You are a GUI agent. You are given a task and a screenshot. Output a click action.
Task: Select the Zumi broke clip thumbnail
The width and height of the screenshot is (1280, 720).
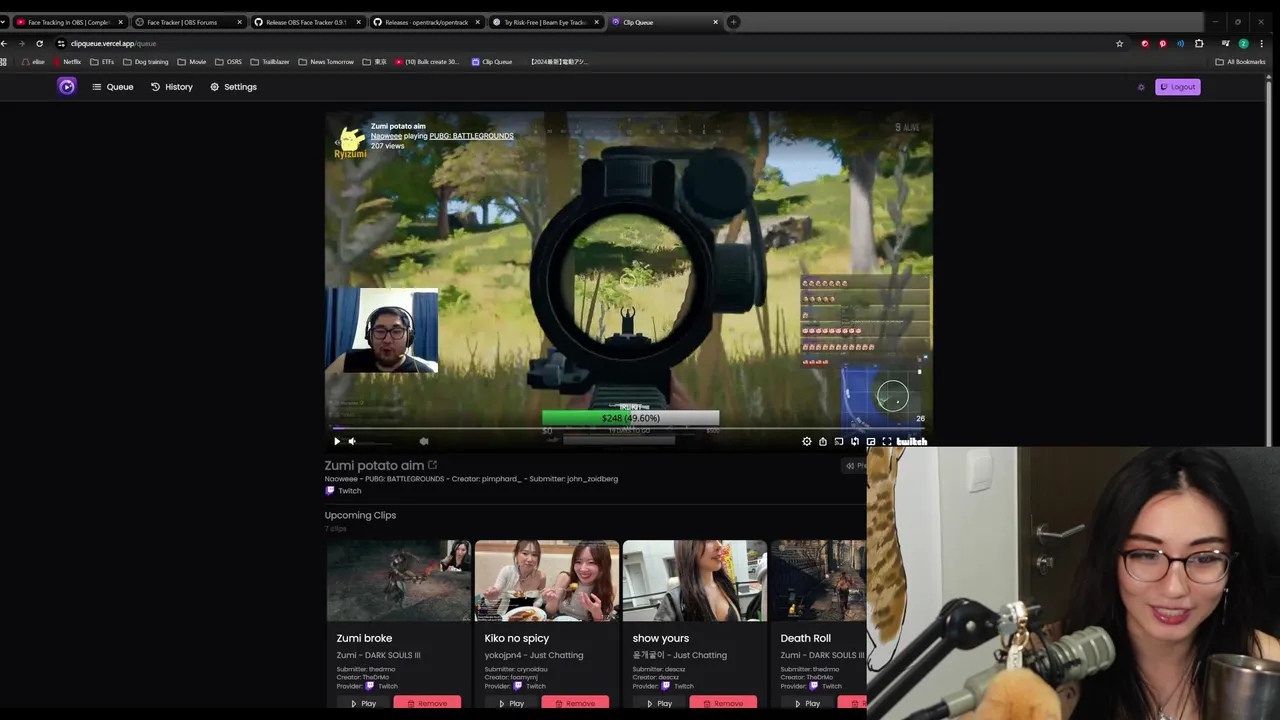399,581
